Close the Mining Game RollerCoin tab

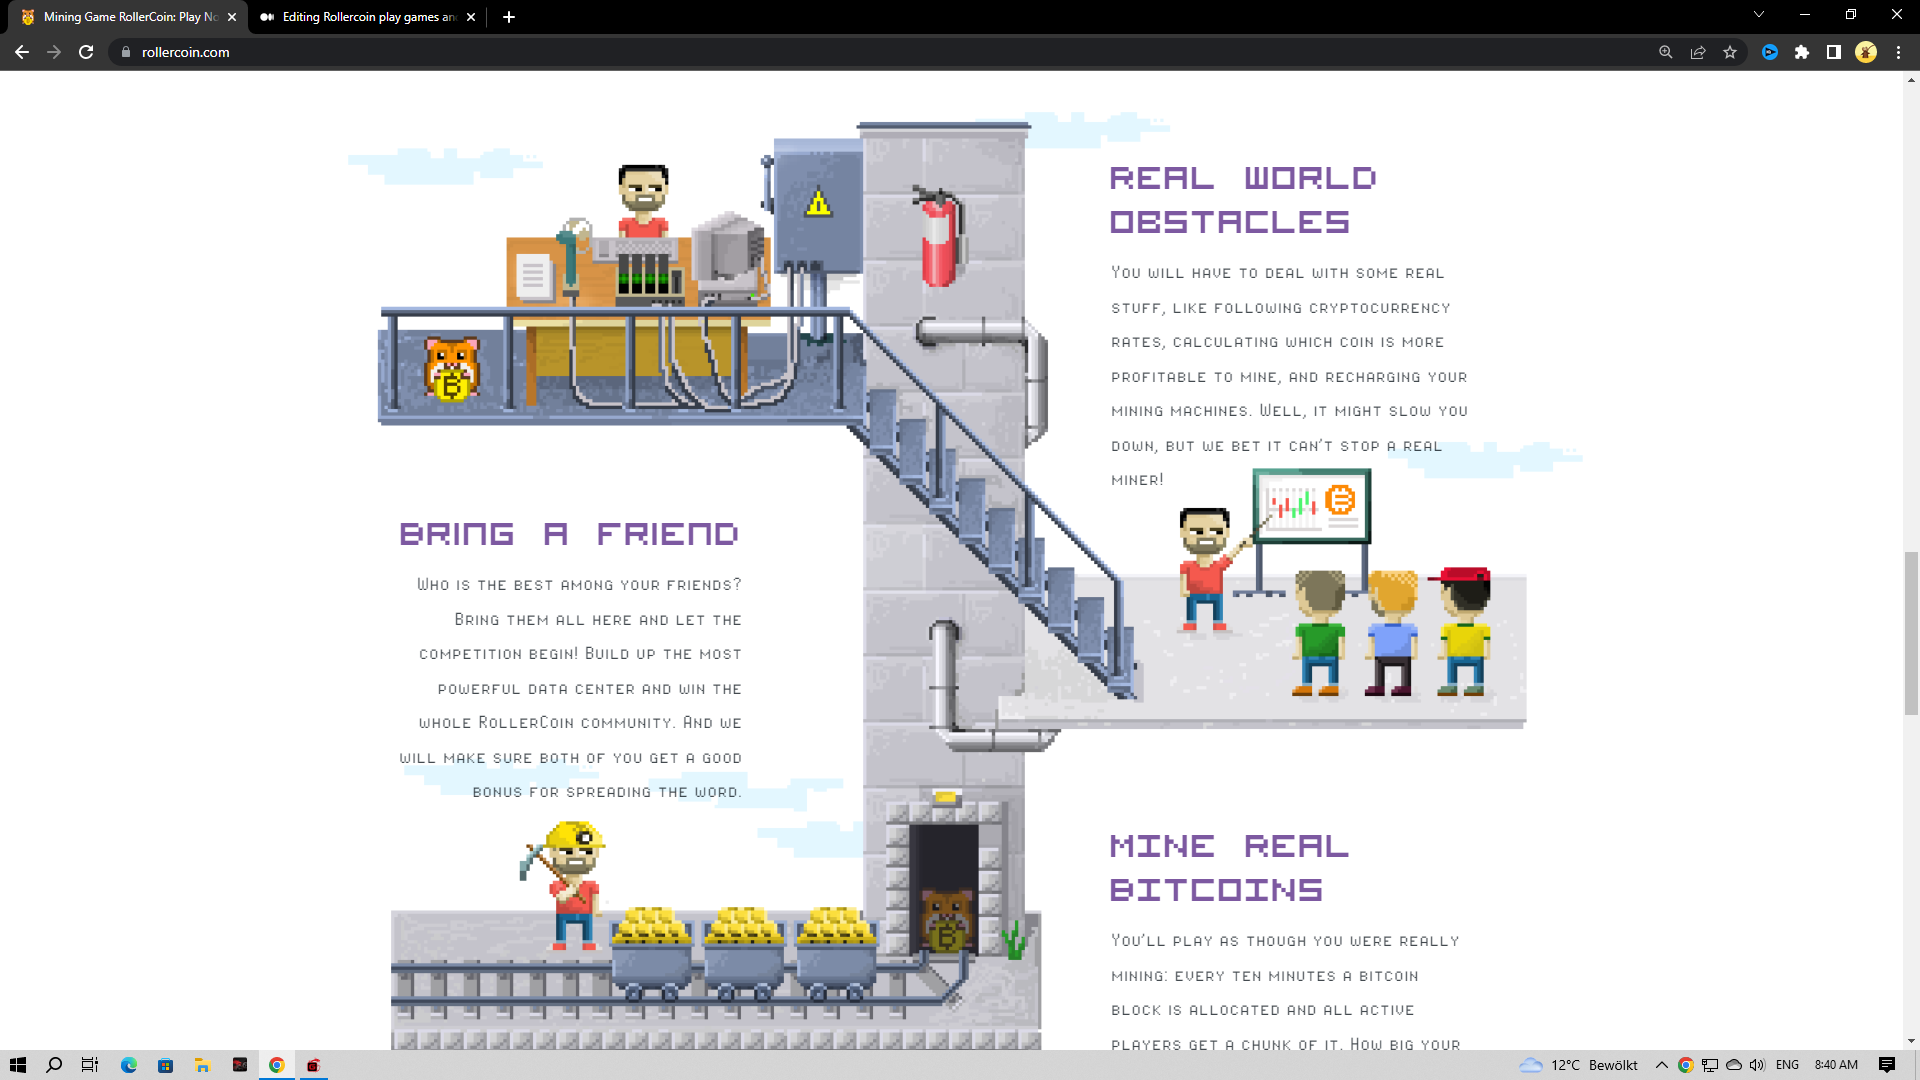(232, 17)
